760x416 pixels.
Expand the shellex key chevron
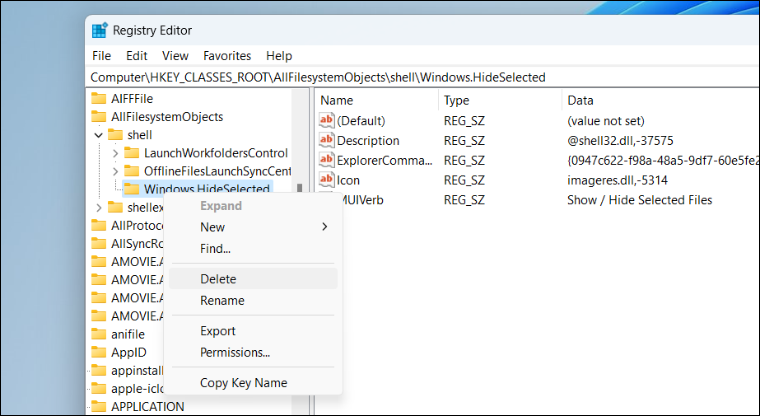tap(99, 208)
